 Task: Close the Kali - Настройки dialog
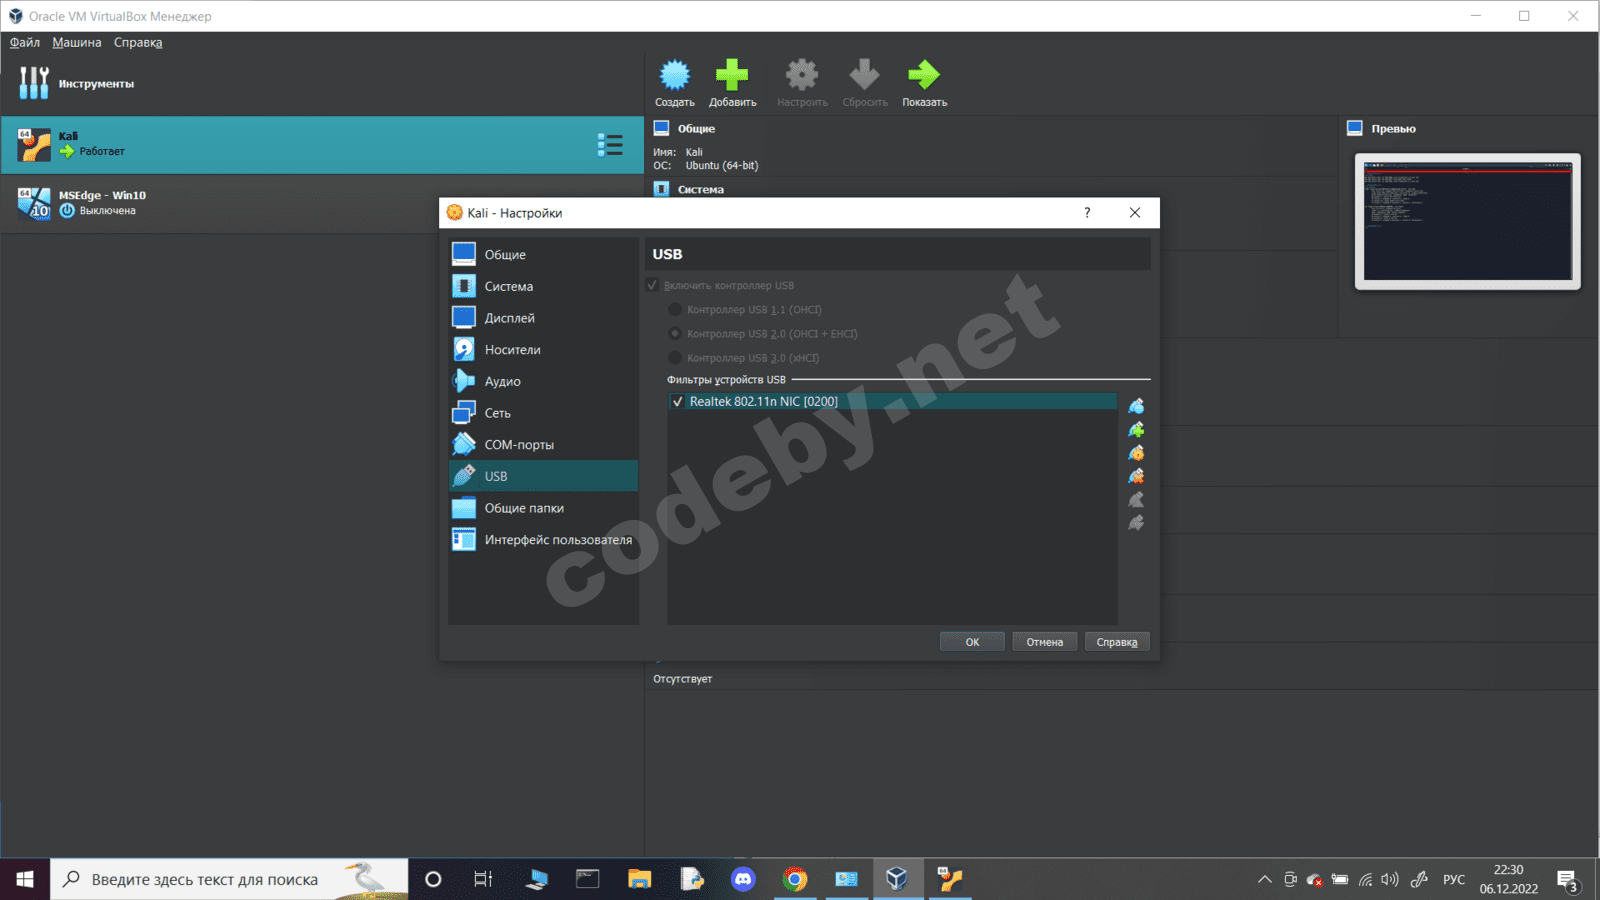point(1135,212)
